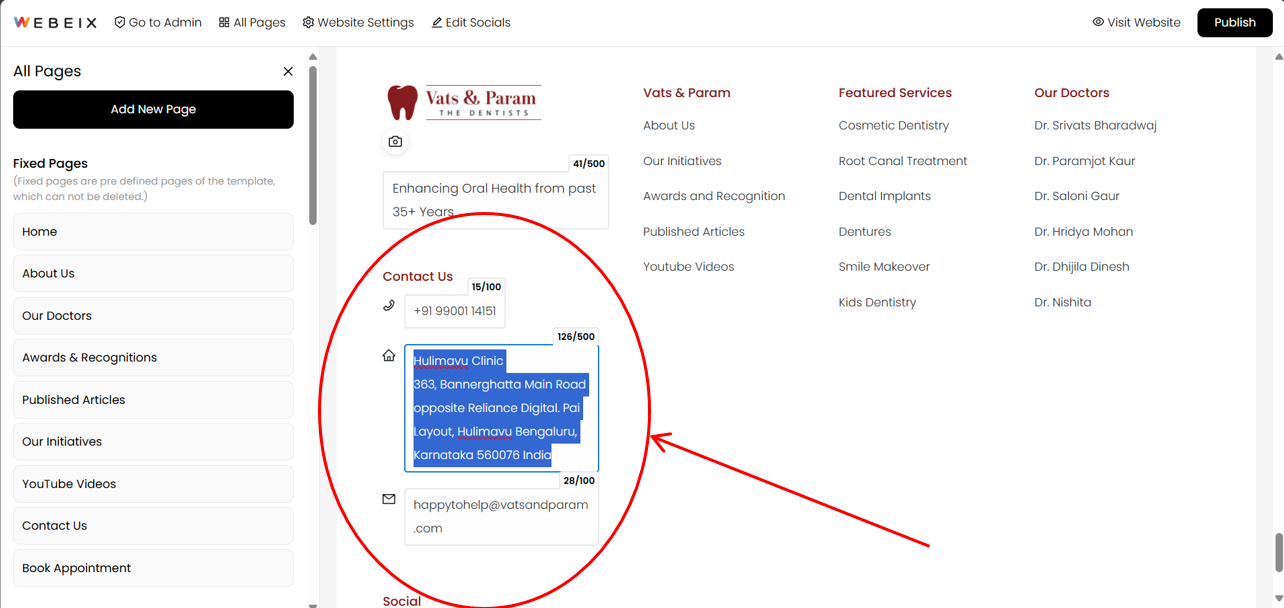Click Dr. Paramjot Kaur in Our Doctors
The width and height of the screenshot is (1284, 608).
(1085, 161)
